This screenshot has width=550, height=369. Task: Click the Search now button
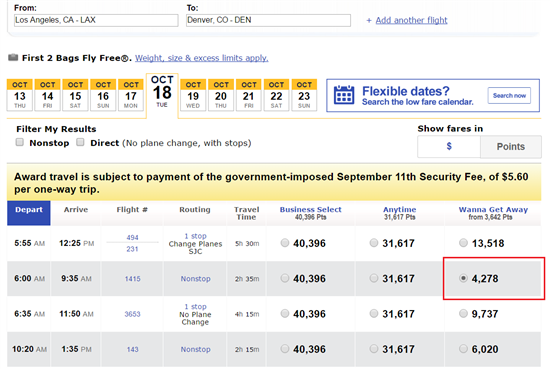[x=509, y=95]
